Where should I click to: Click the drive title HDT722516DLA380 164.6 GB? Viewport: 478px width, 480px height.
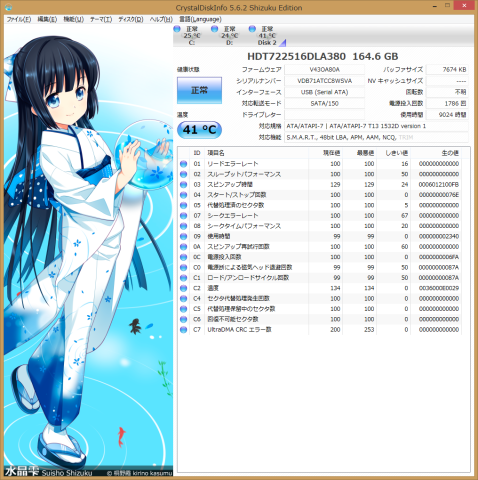click(323, 56)
